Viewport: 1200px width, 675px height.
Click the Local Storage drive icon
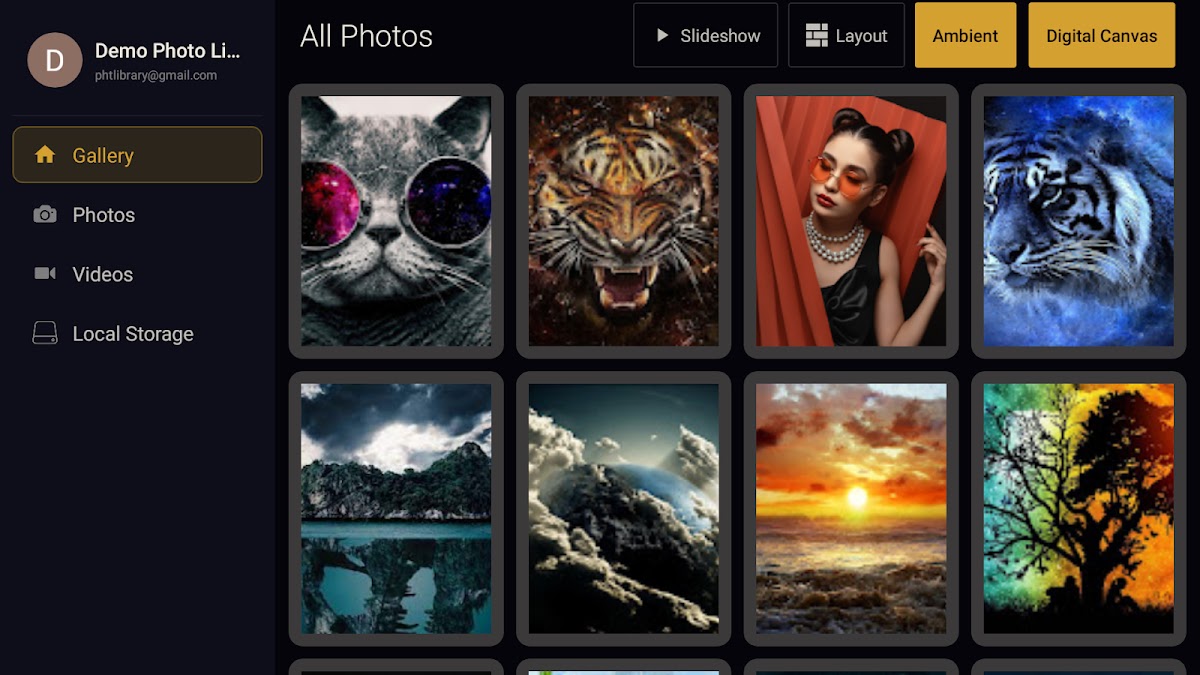(45, 333)
